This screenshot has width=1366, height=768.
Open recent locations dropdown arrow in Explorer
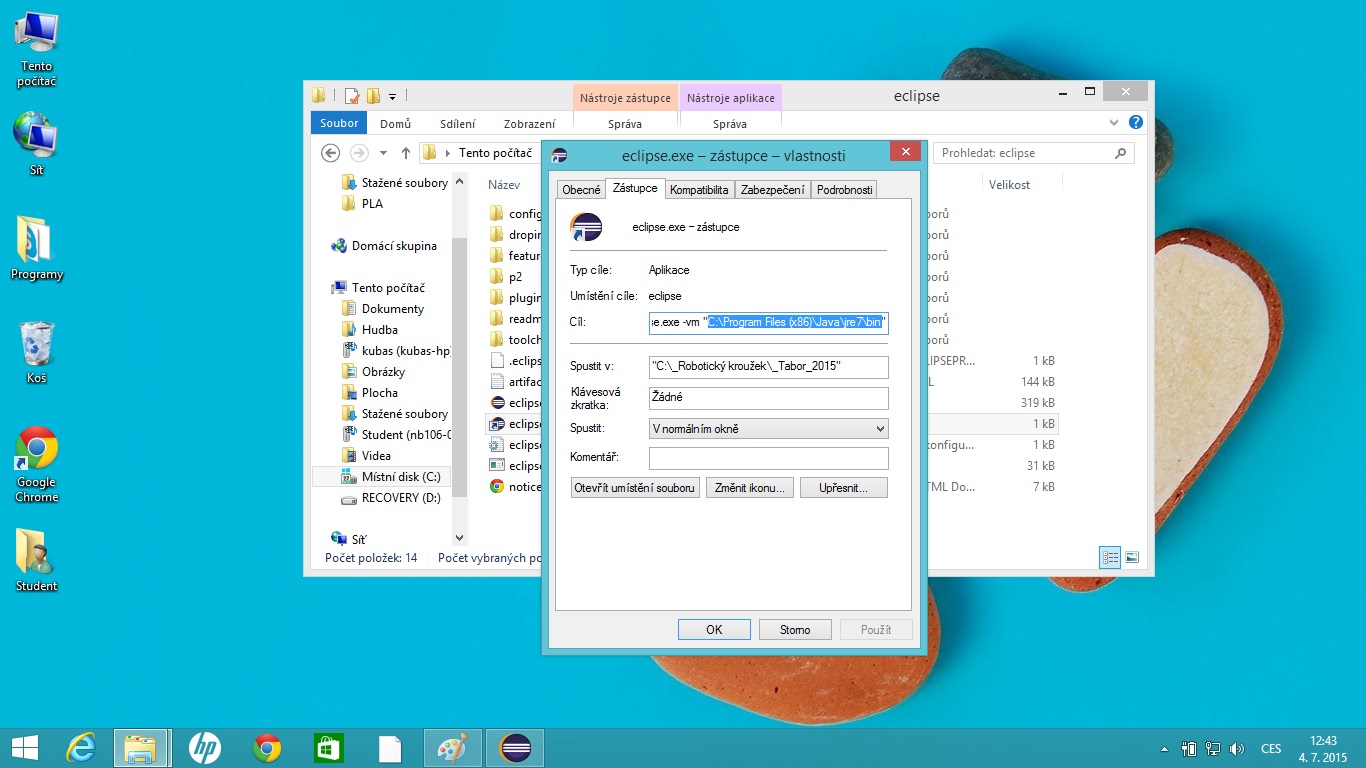click(x=383, y=153)
